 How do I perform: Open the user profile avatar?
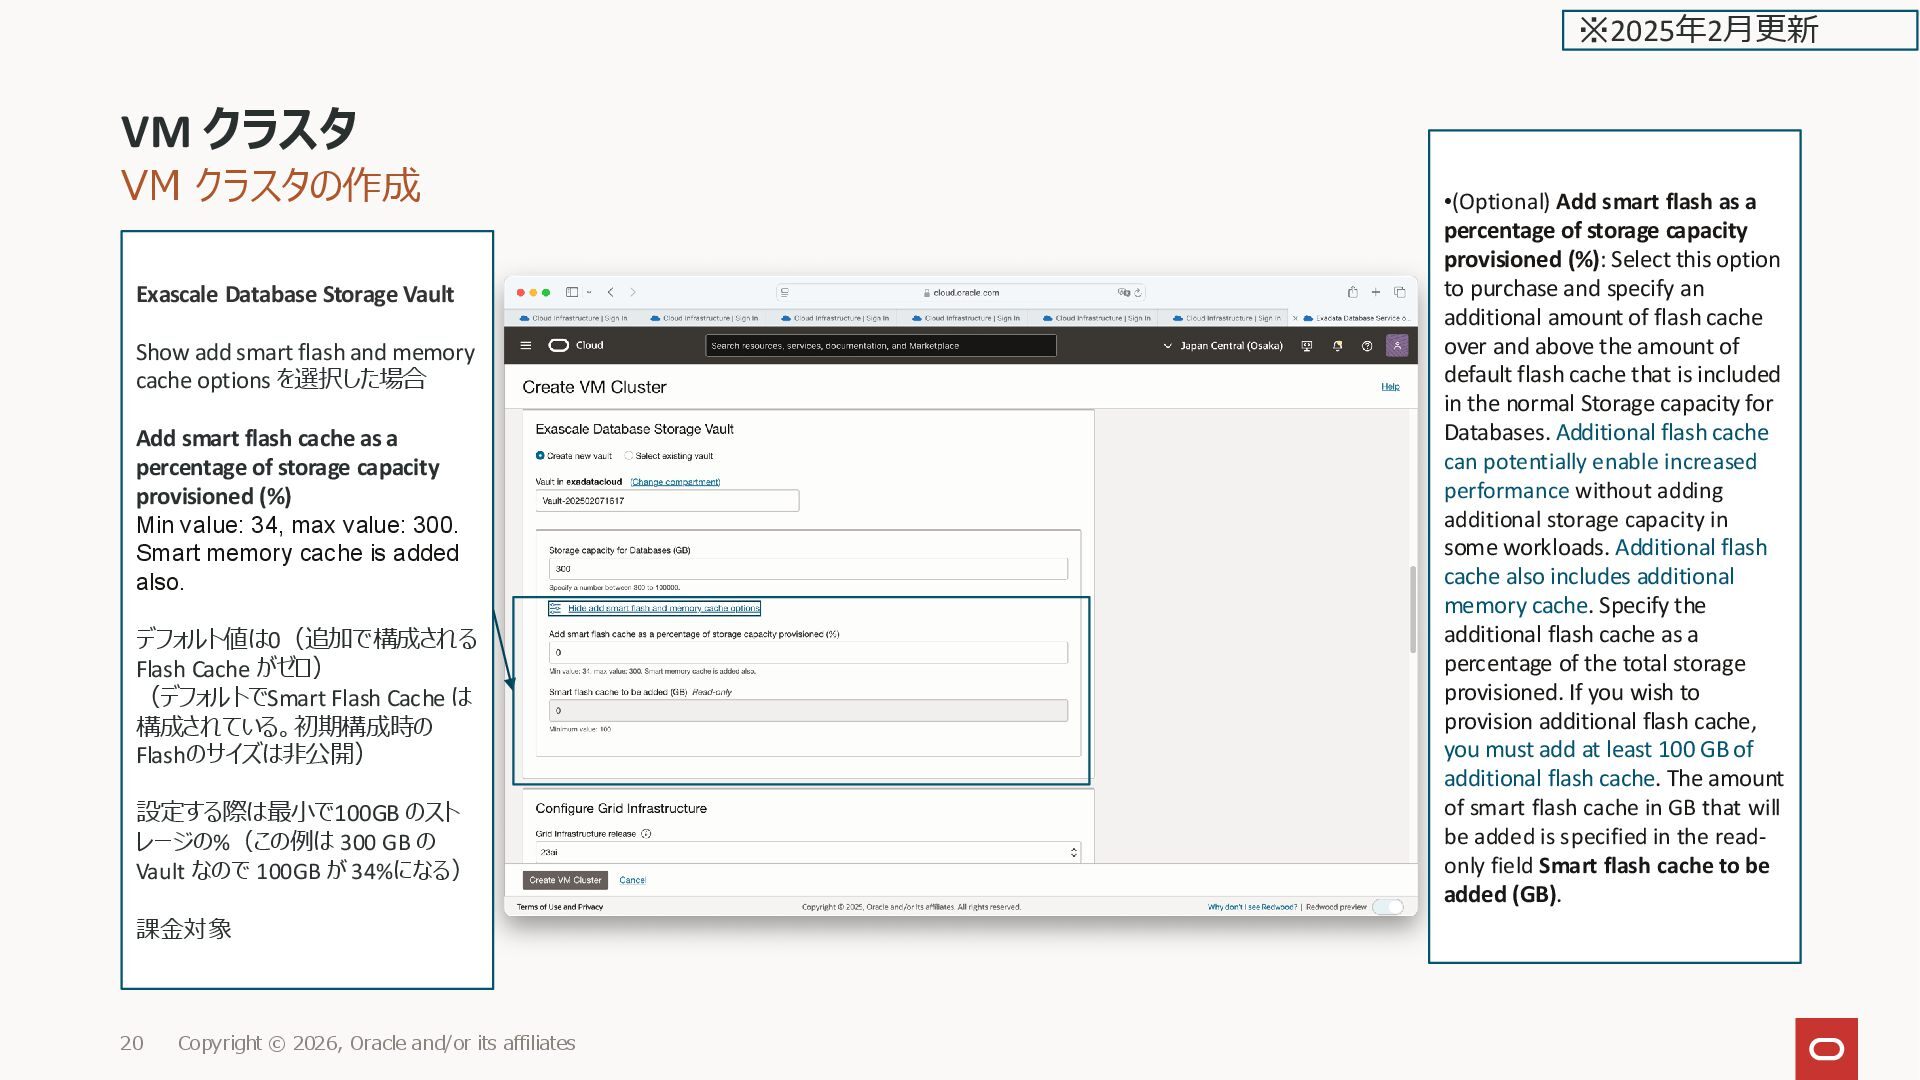pyautogui.click(x=1397, y=346)
